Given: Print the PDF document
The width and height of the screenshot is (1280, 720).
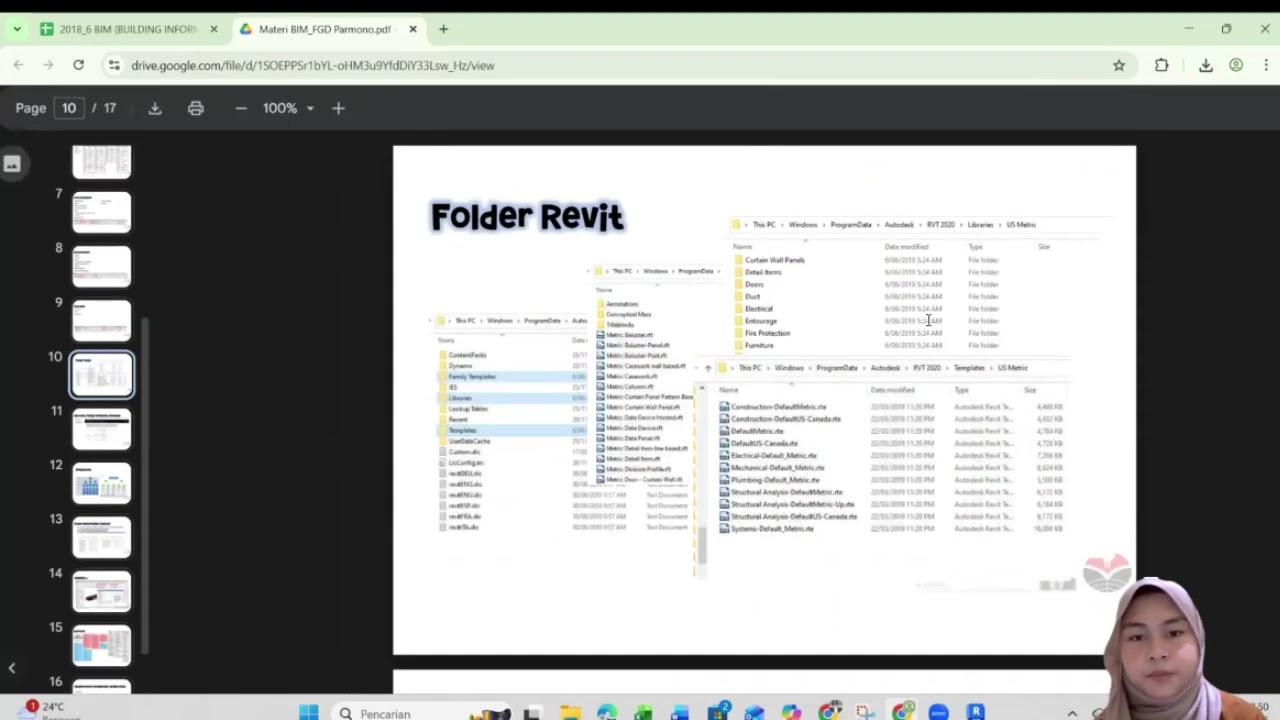Looking at the screenshot, I should point(196,108).
